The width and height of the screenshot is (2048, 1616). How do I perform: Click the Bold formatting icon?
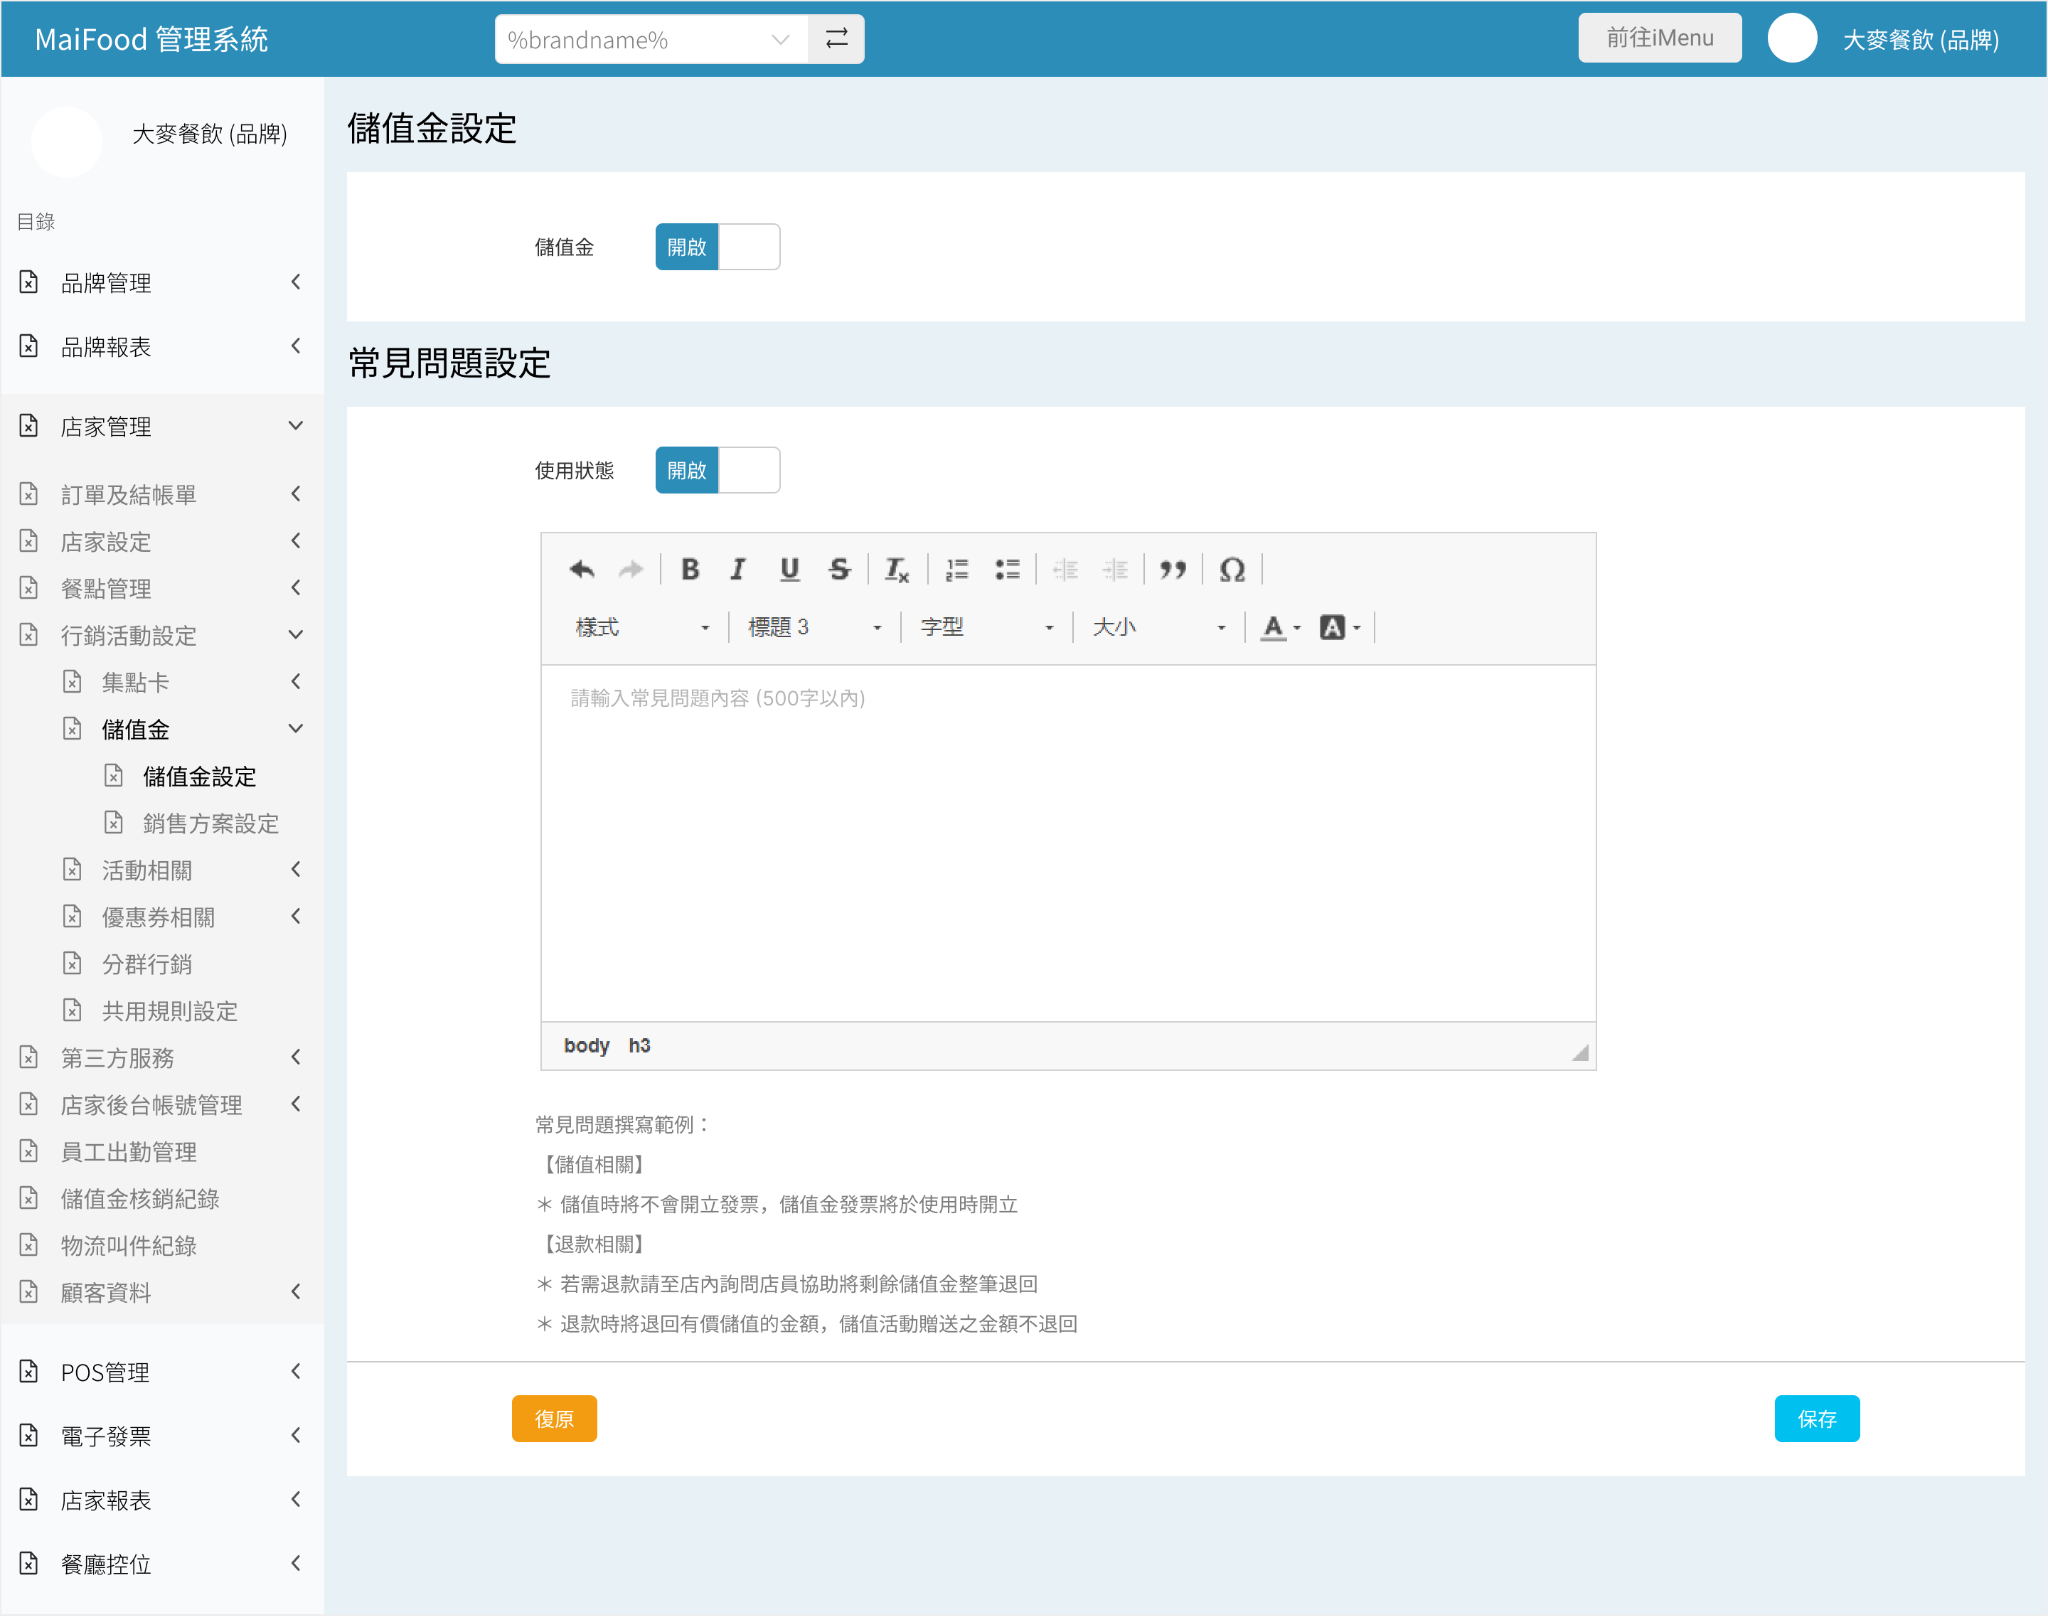click(690, 569)
